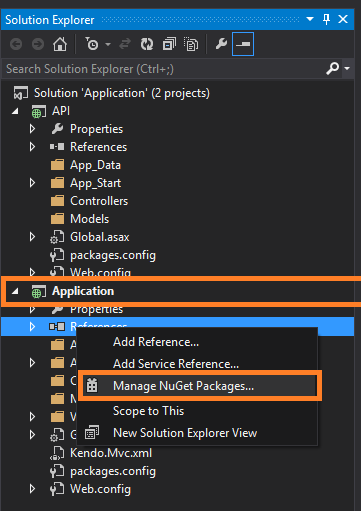Open Properties via the wrench toolbar icon

point(221,44)
